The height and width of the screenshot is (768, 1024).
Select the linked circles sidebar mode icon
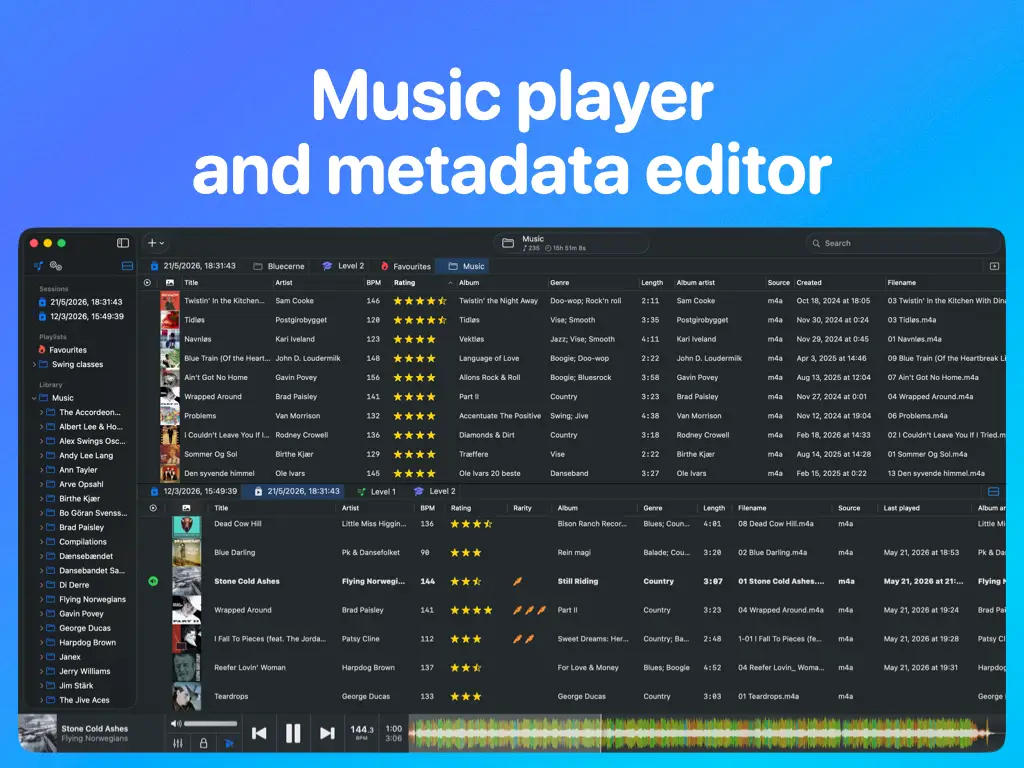[x=56, y=266]
